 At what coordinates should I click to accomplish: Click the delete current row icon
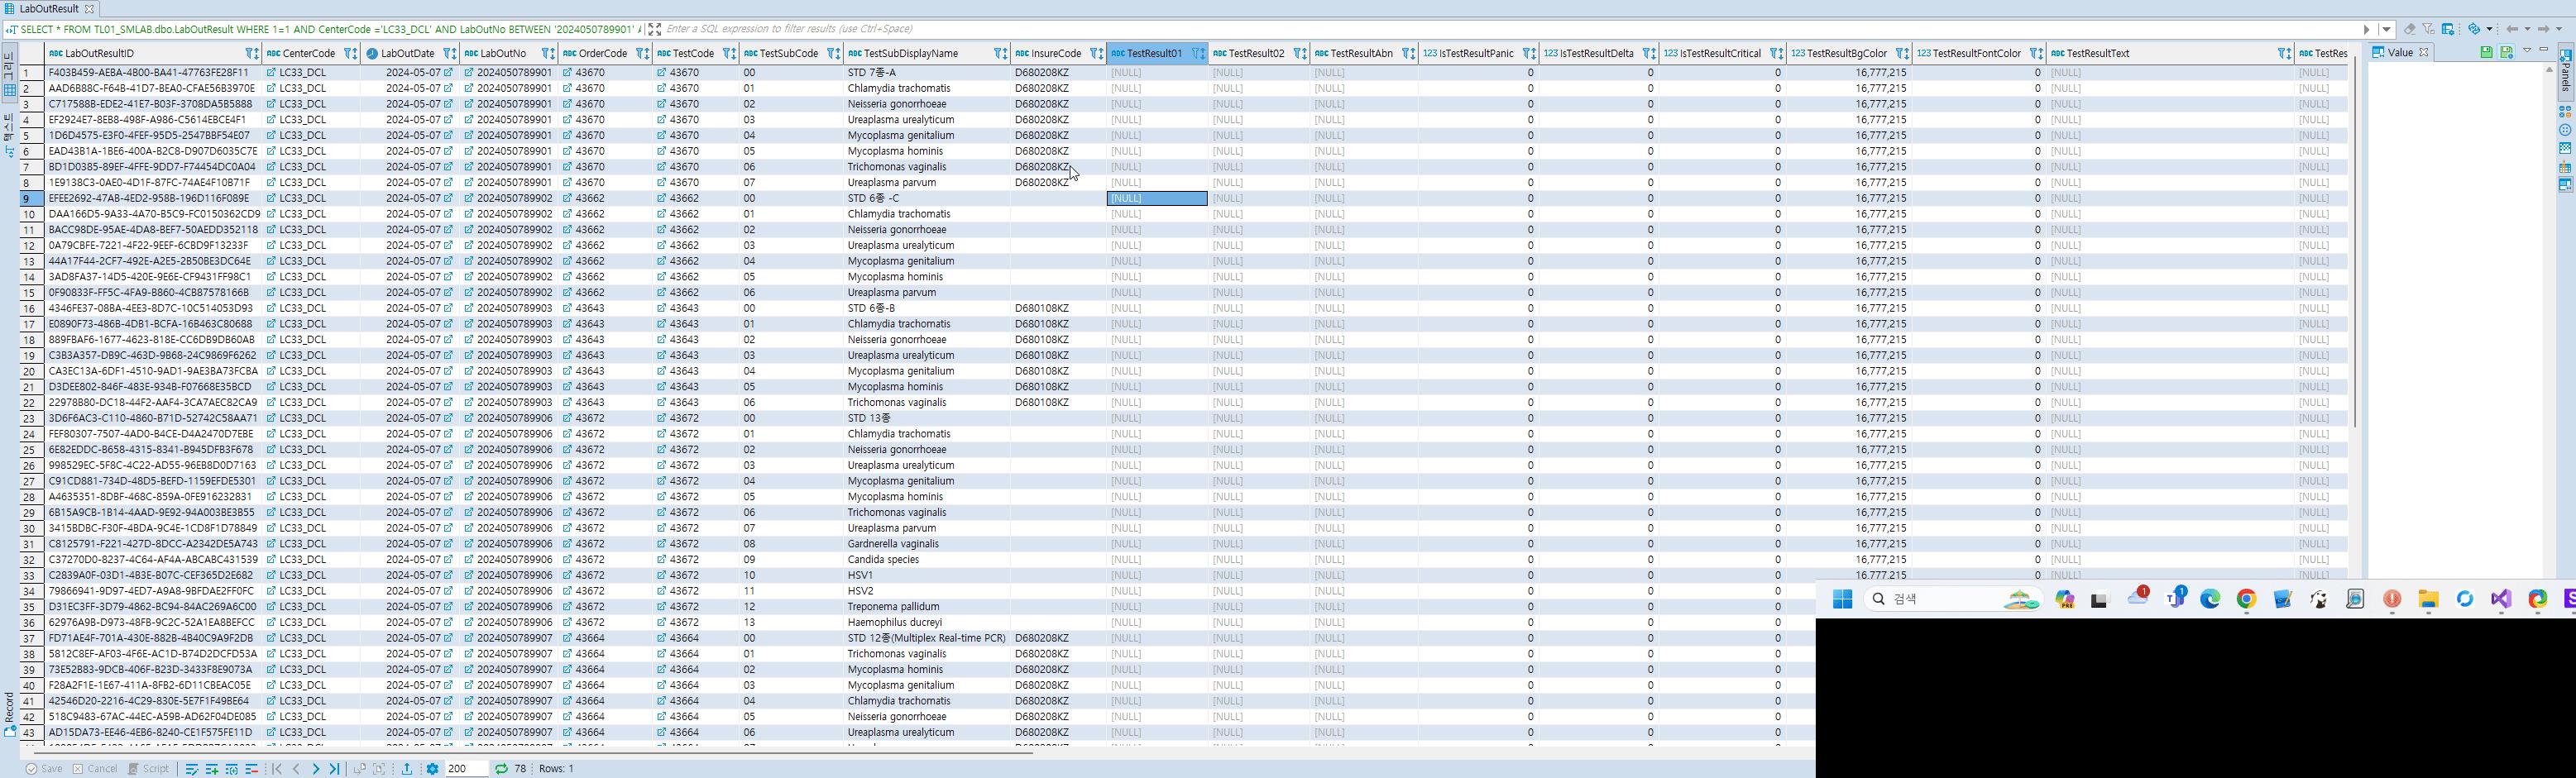tap(251, 769)
